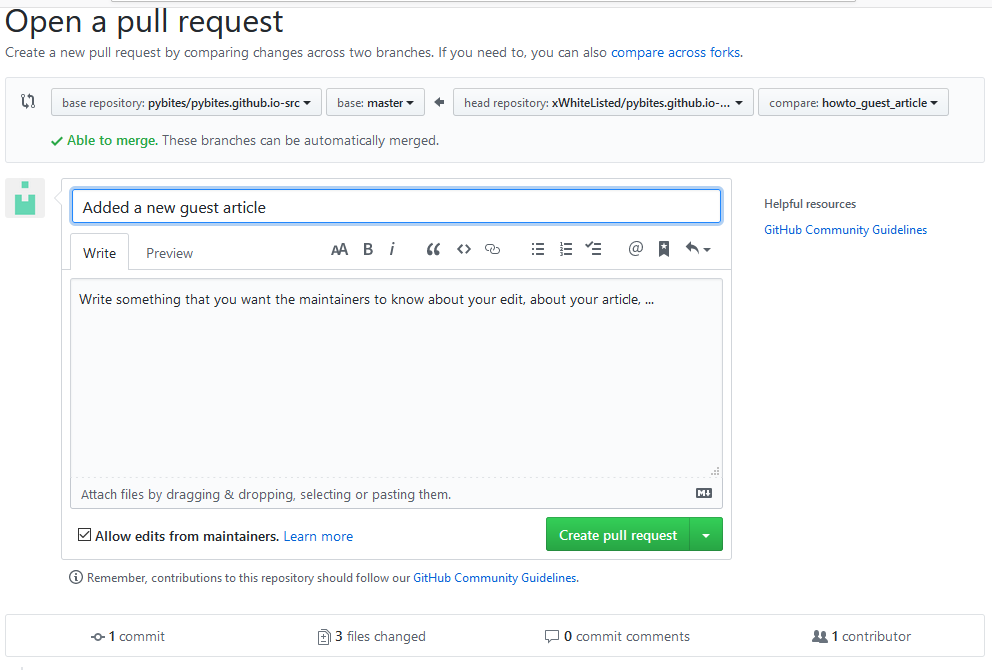Insert a numbered list in the editor
The height and width of the screenshot is (670, 992).
point(566,249)
